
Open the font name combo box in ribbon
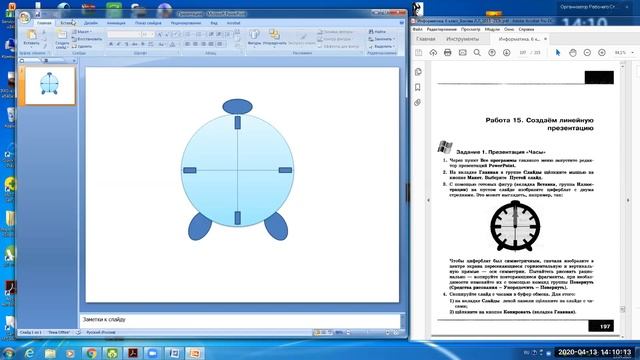coord(124,35)
